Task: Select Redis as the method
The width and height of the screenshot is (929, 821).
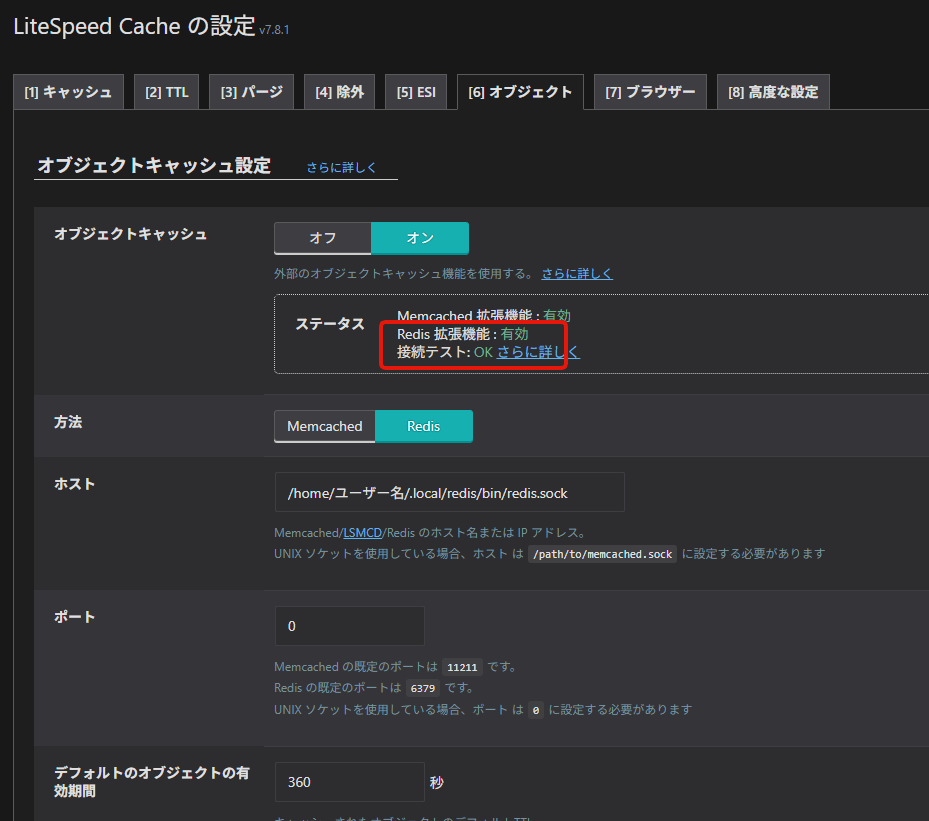Action: point(424,426)
